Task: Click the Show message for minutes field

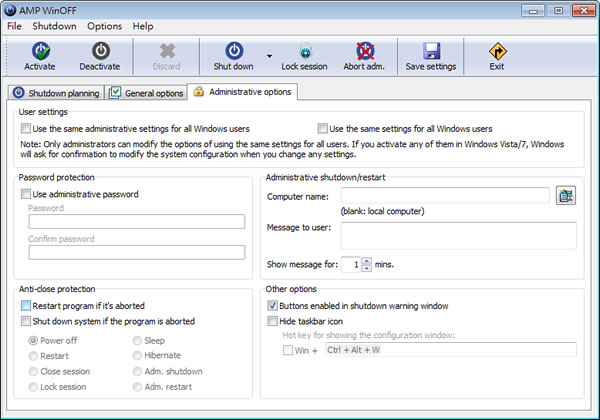Action: click(x=351, y=264)
